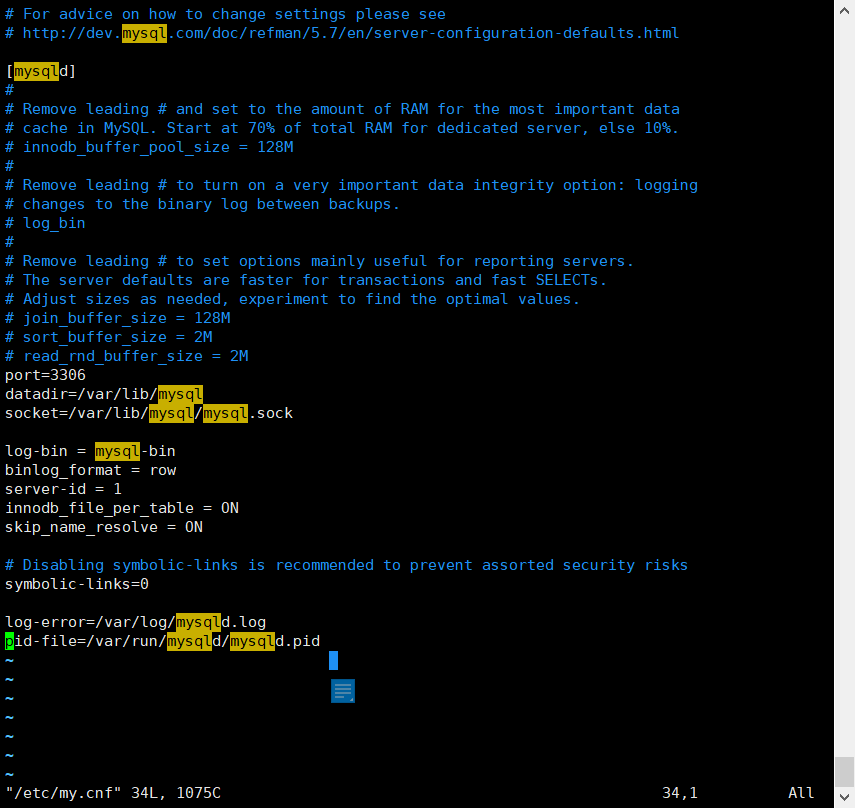Open the dev.mysql.com documentation URL

(350, 33)
